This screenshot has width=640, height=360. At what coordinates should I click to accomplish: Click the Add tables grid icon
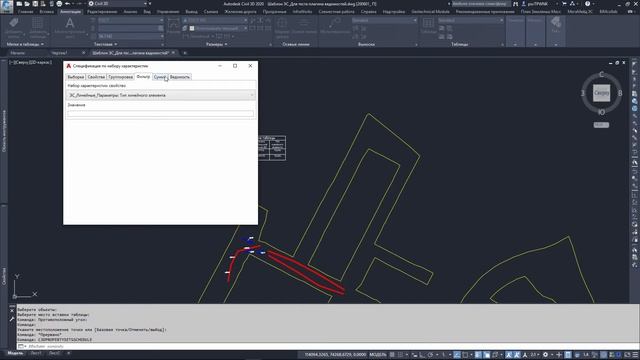coord(37,23)
